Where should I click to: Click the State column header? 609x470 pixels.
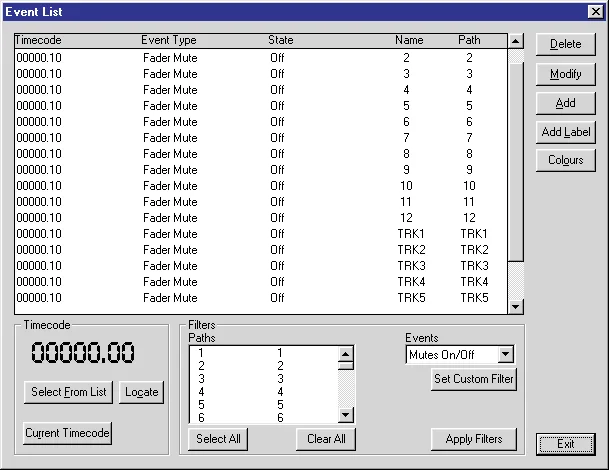(281, 40)
